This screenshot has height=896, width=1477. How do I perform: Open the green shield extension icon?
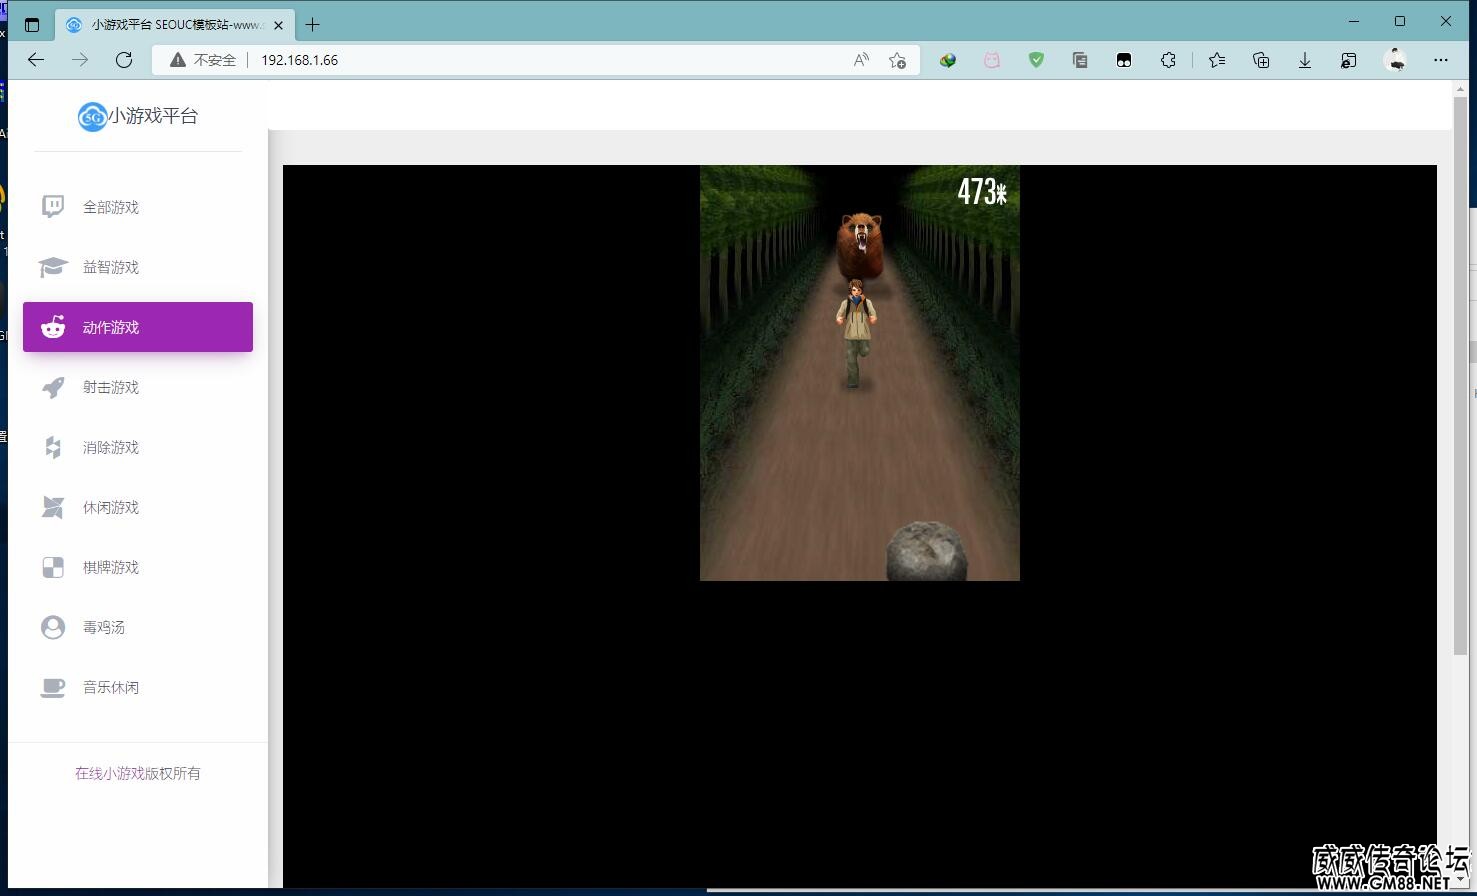(x=1036, y=60)
